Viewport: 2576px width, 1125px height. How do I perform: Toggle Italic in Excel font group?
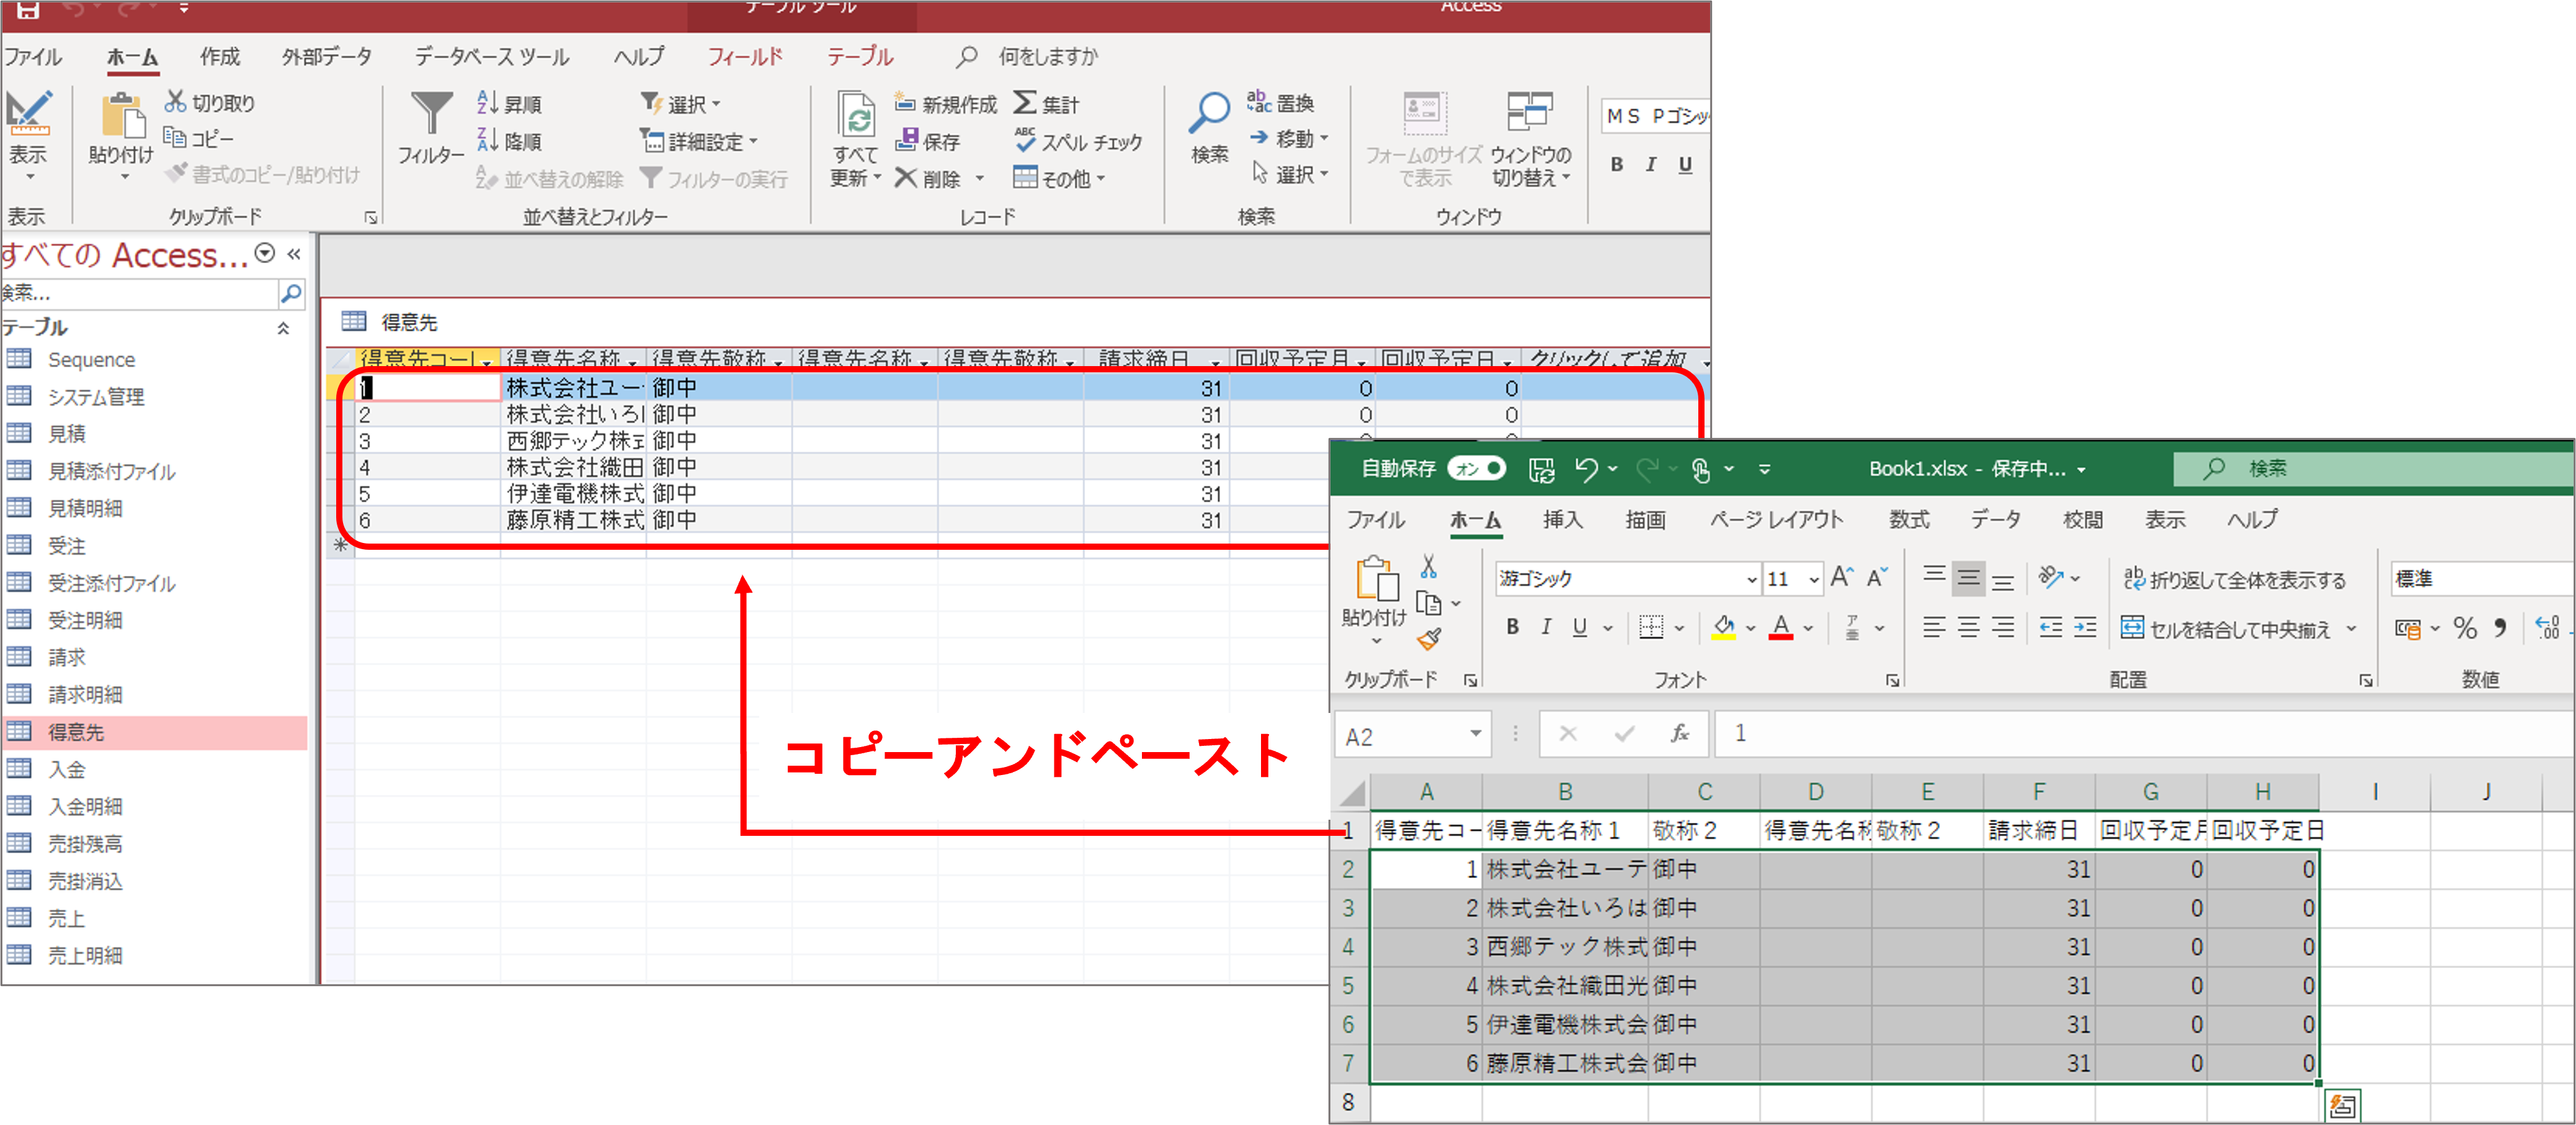pos(1546,627)
